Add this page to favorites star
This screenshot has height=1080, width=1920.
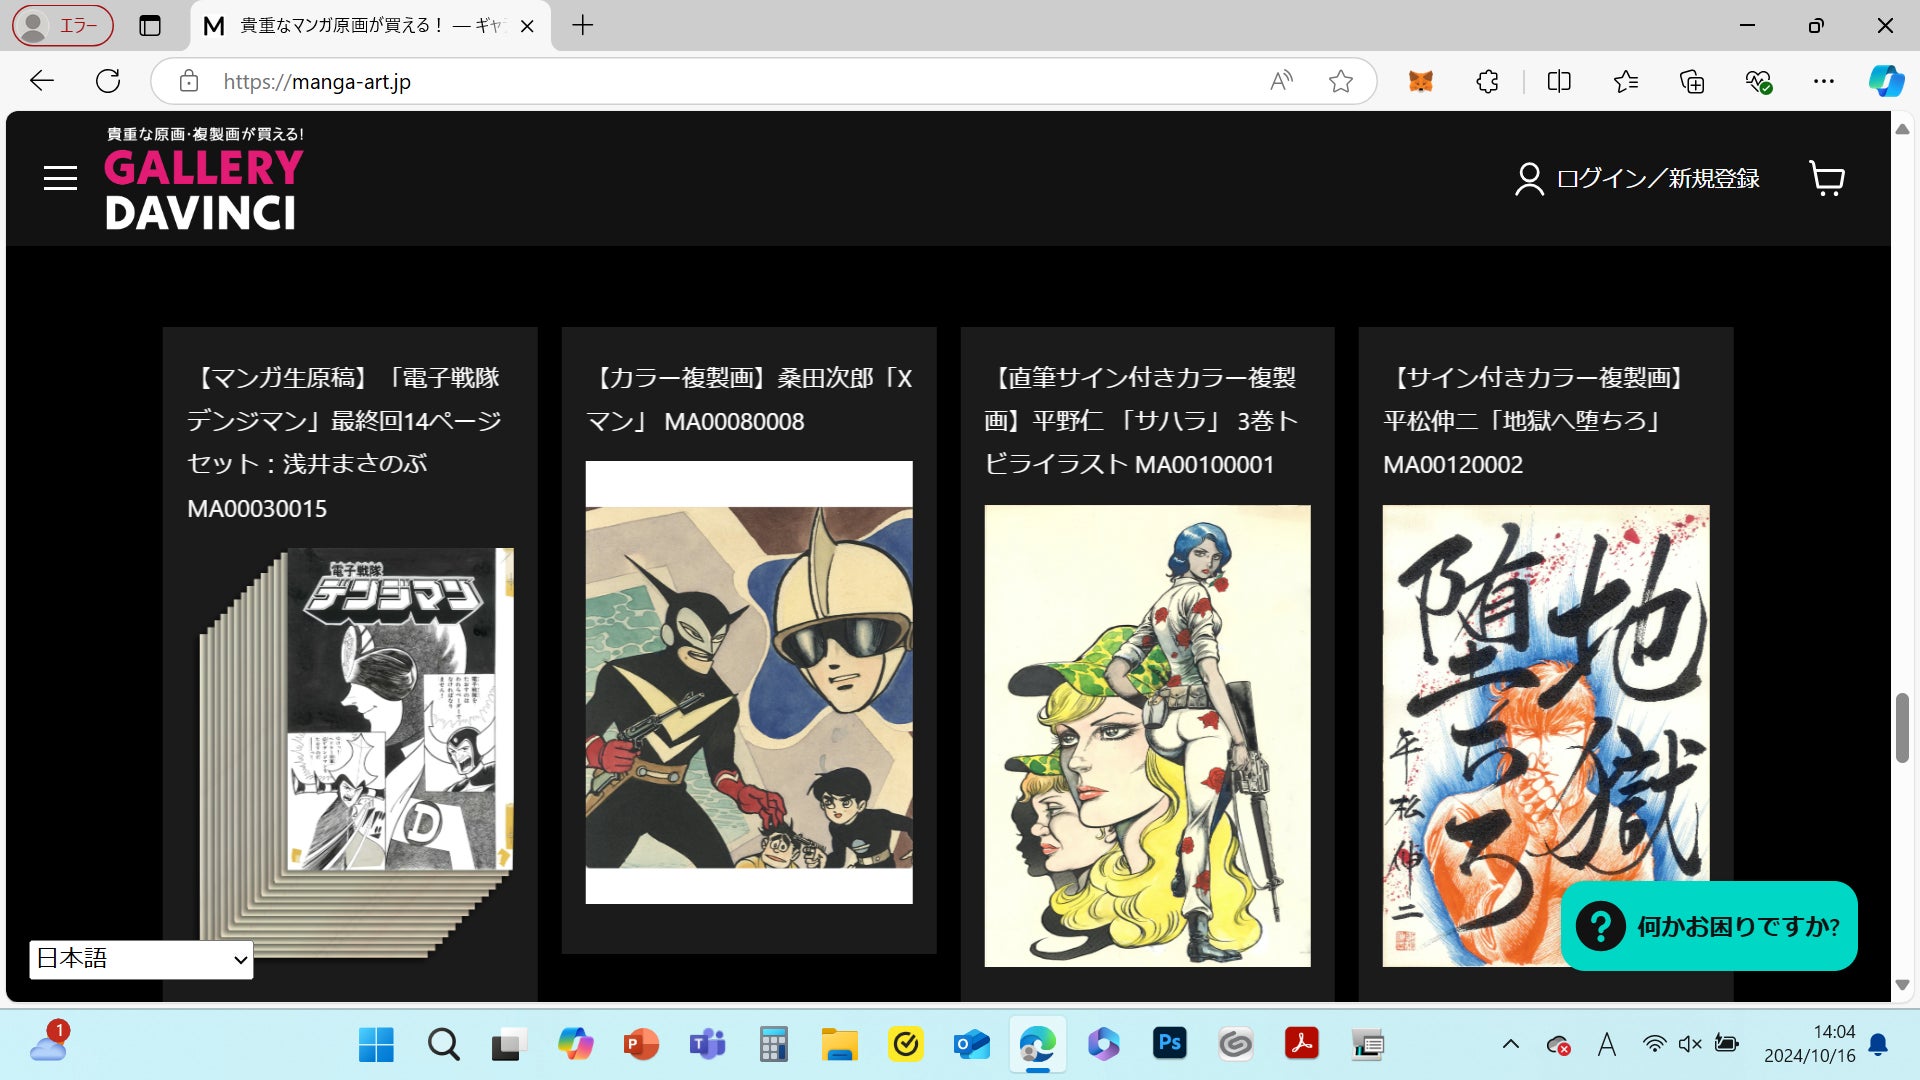(x=1341, y=81)
